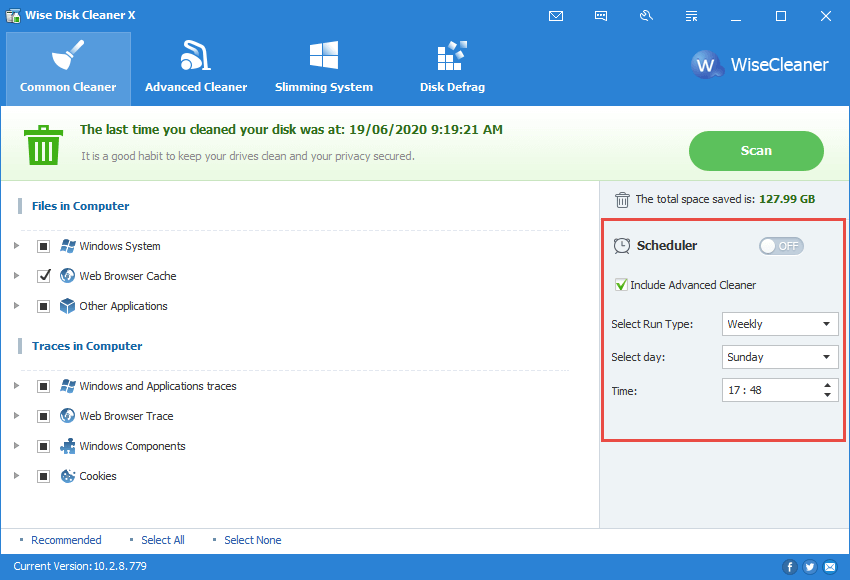Expand the Windows System tree node
The height and width of the screenshot is (580, 850).
point(17,246)
